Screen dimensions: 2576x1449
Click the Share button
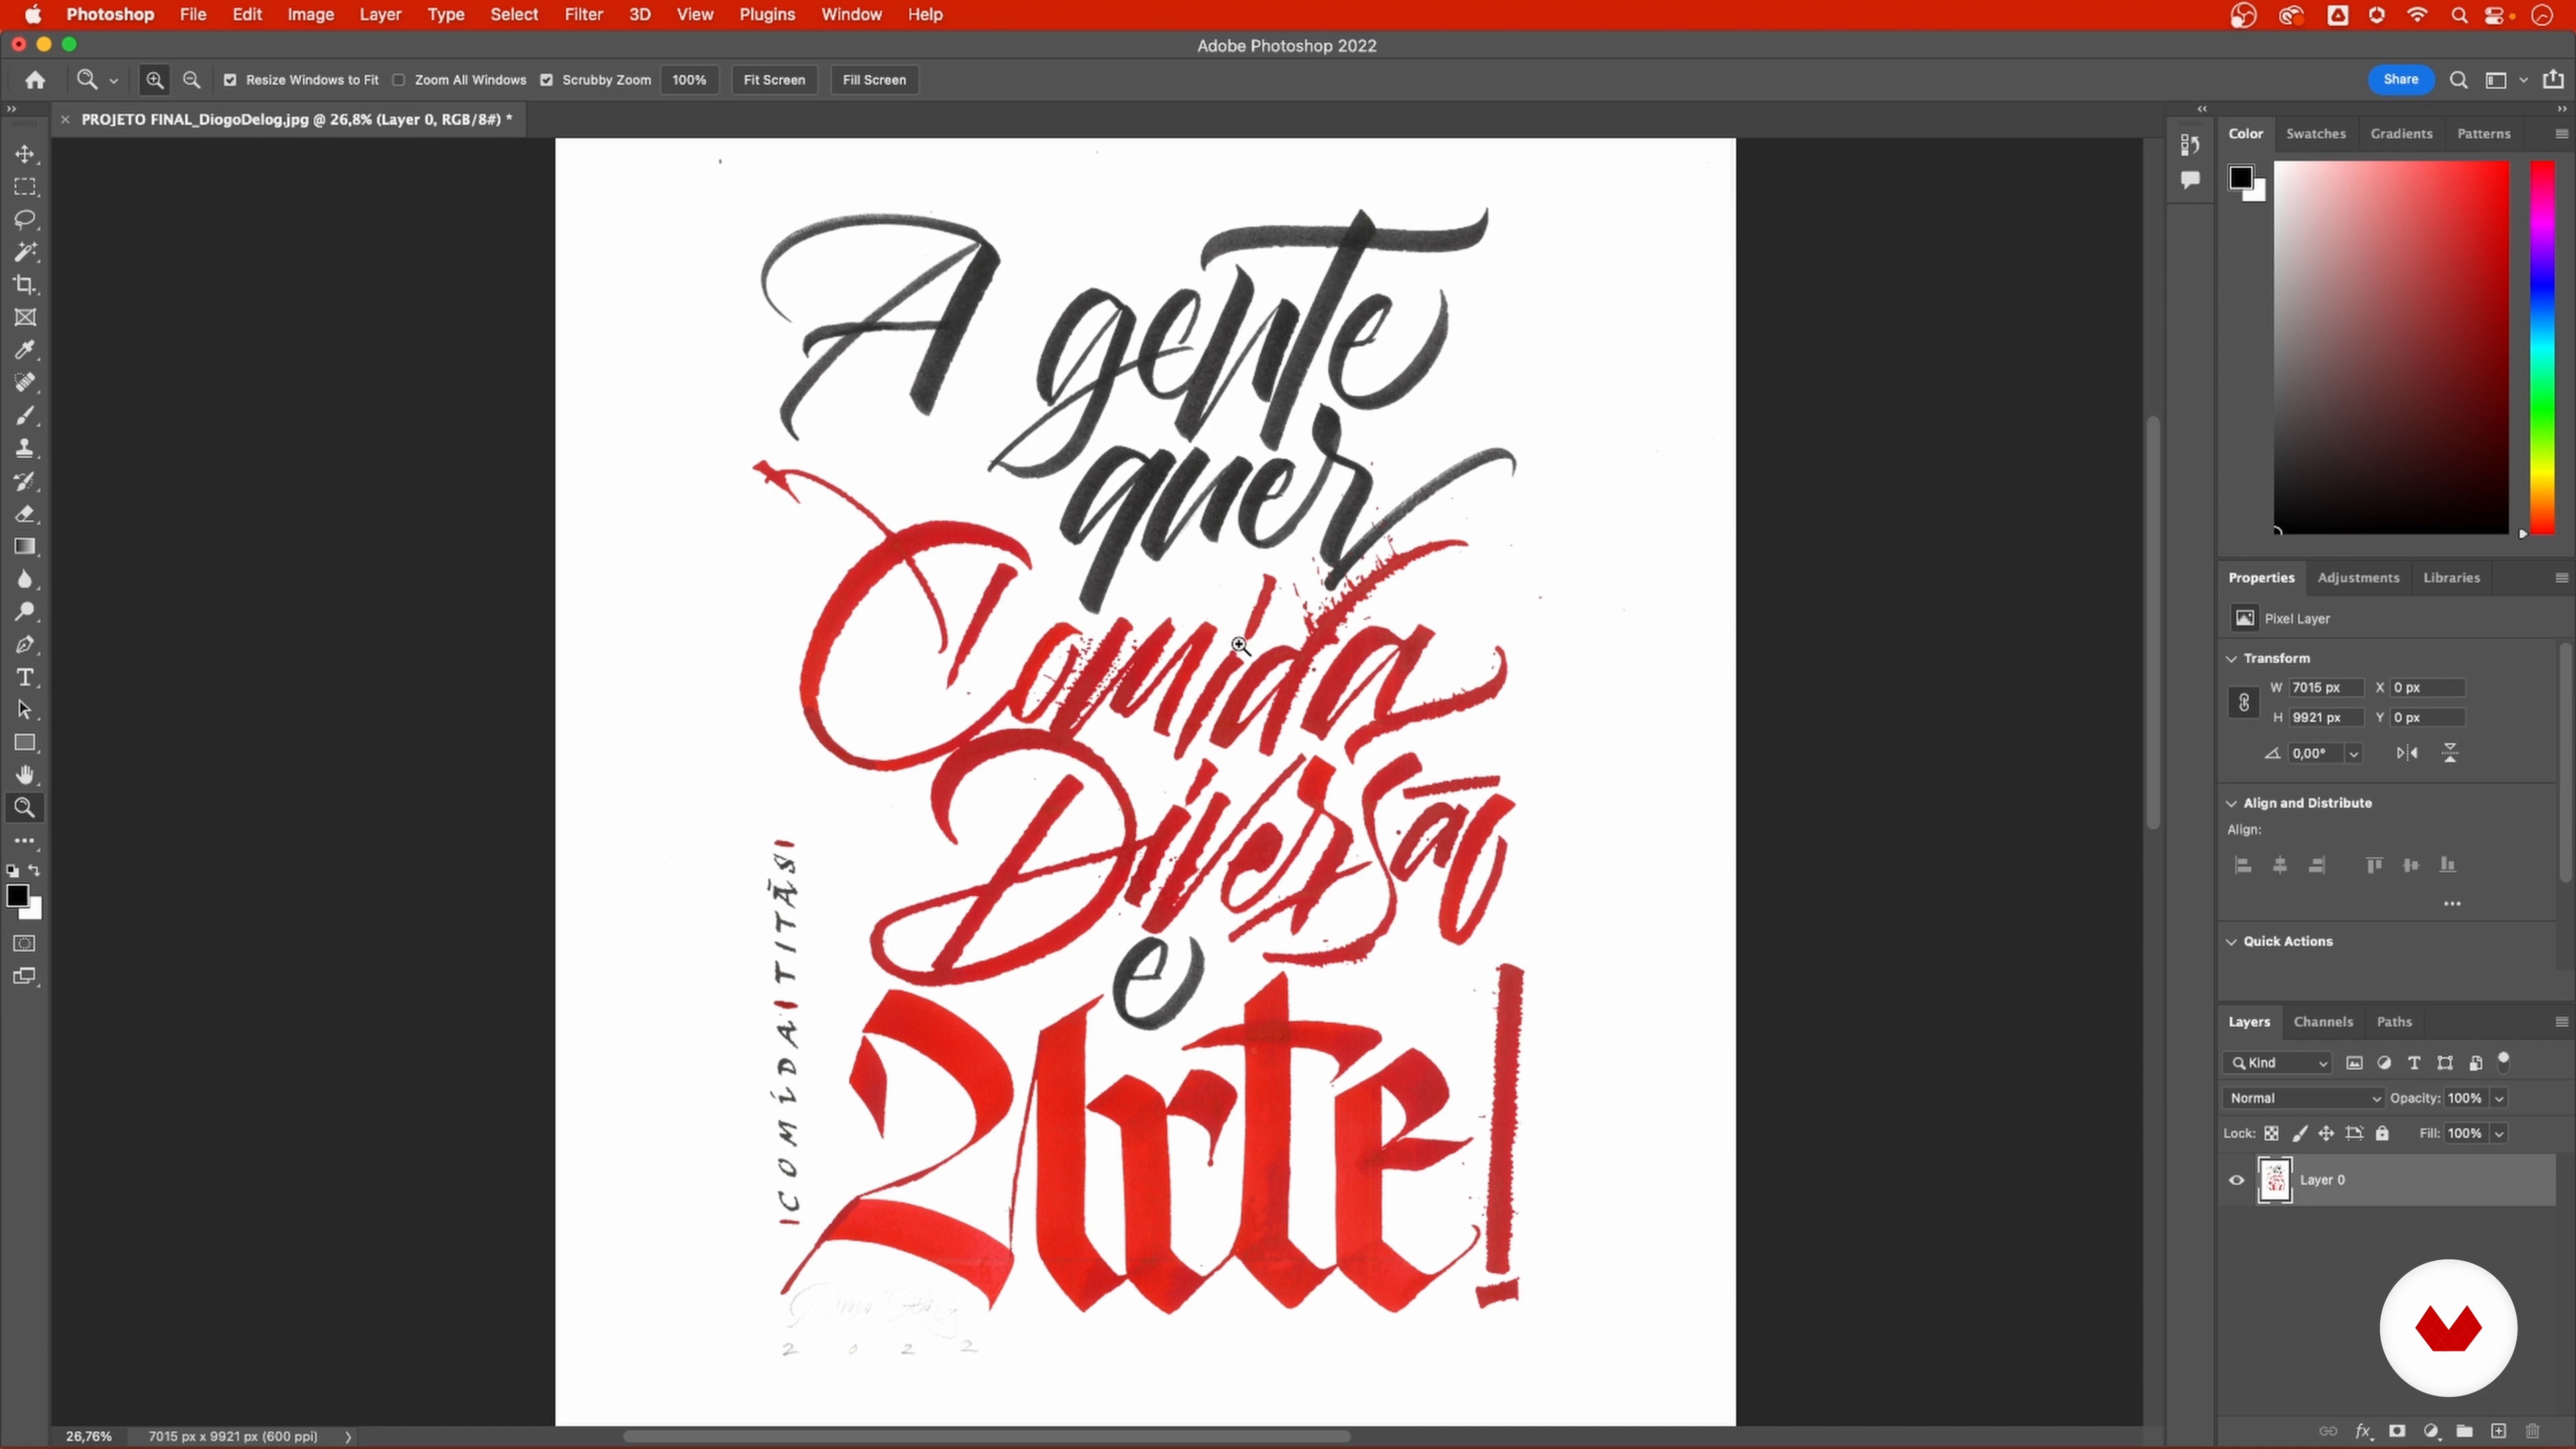(2400, 79)
